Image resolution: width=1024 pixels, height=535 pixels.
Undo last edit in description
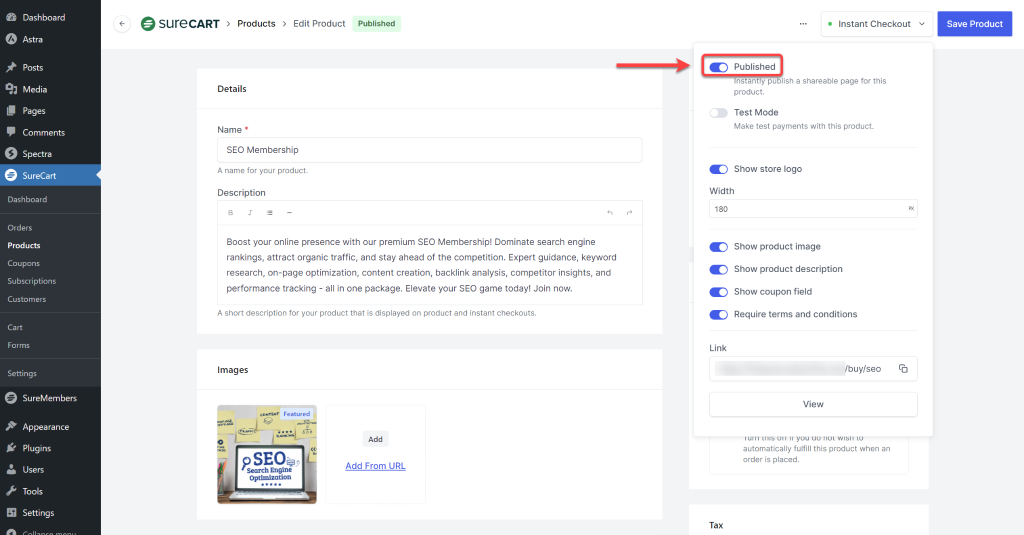coord(610,212)
